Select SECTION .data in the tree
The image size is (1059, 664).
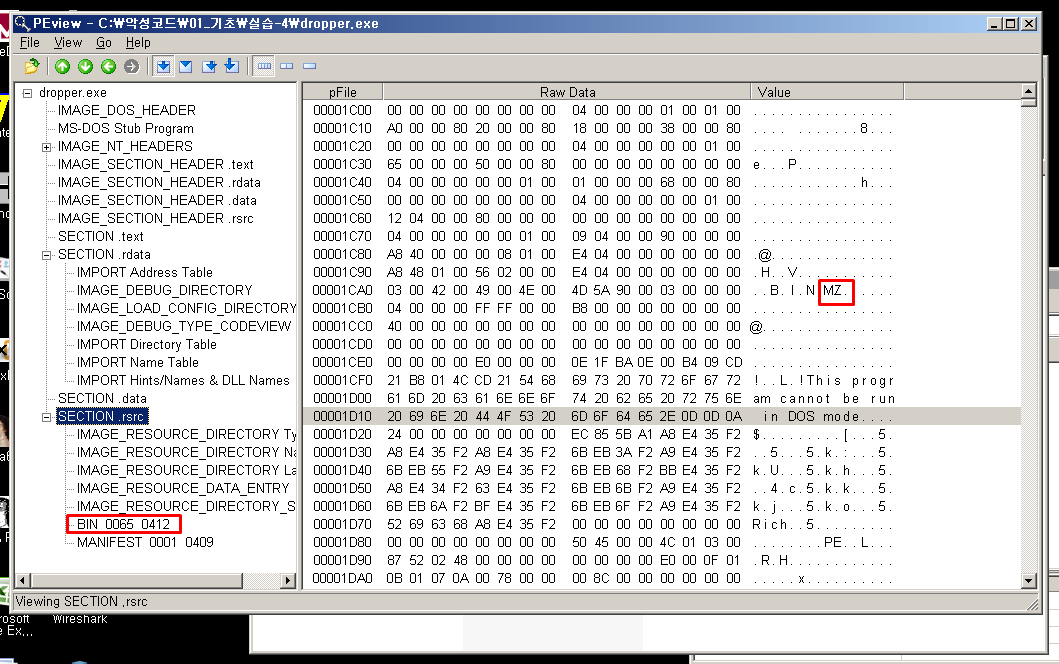[102, 399]
